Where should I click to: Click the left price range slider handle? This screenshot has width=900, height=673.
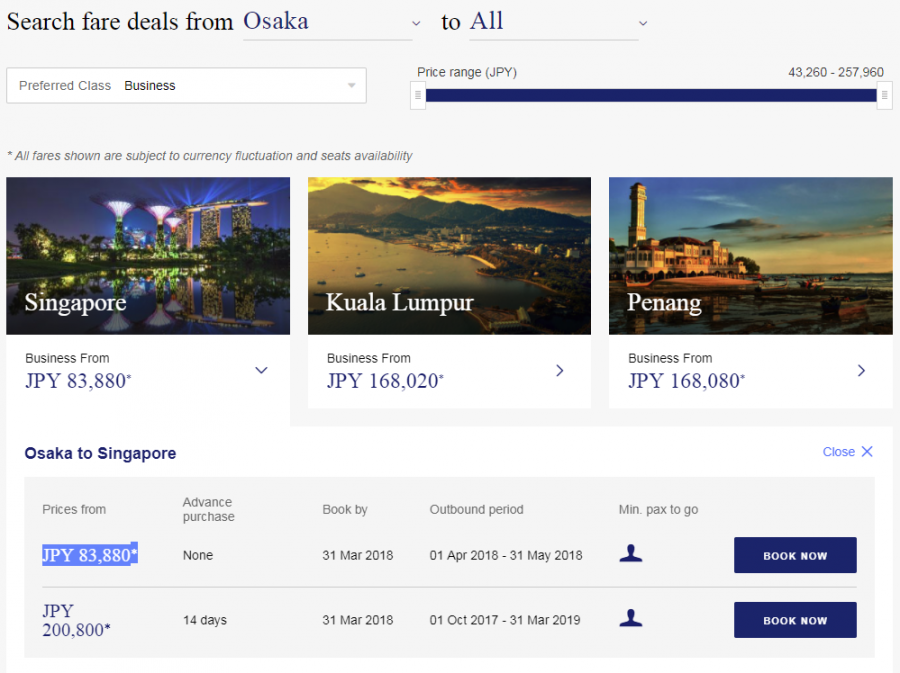(418, 96)
